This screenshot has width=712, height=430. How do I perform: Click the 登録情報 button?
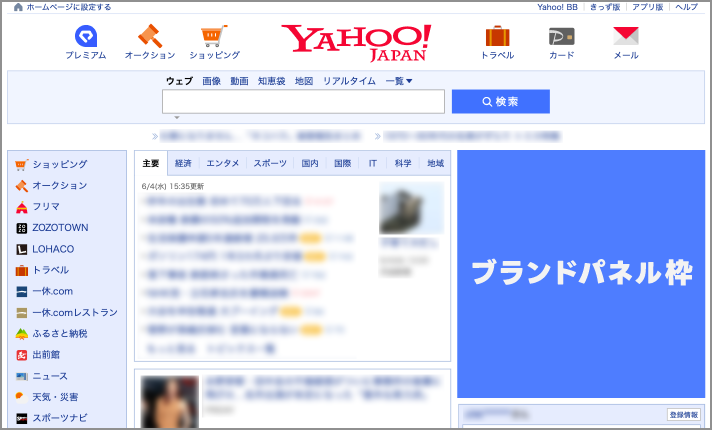683,415
